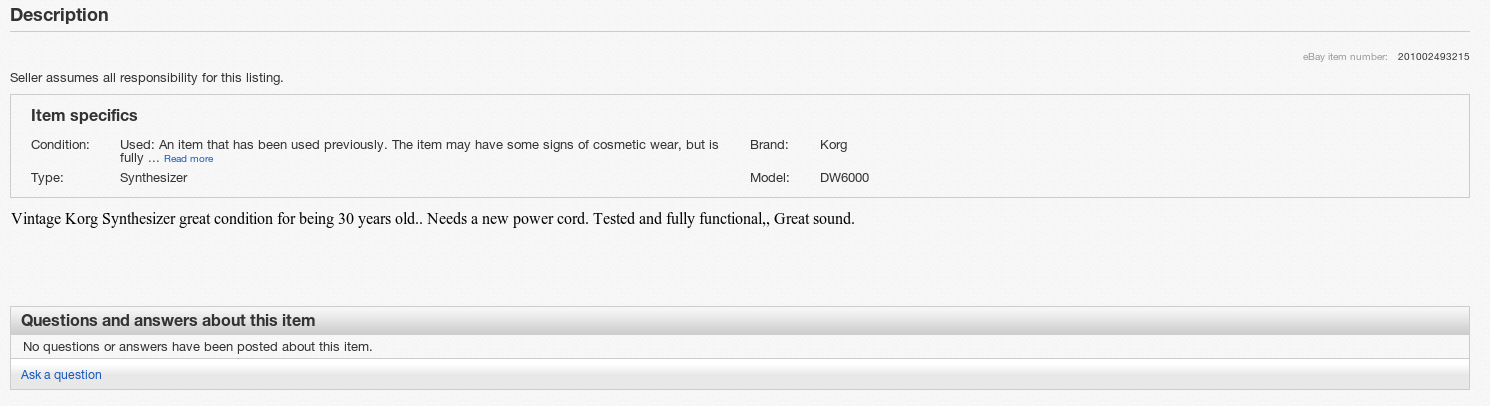Open the Ask a question link
This screenshot has height=406, width=1490.
61,375
